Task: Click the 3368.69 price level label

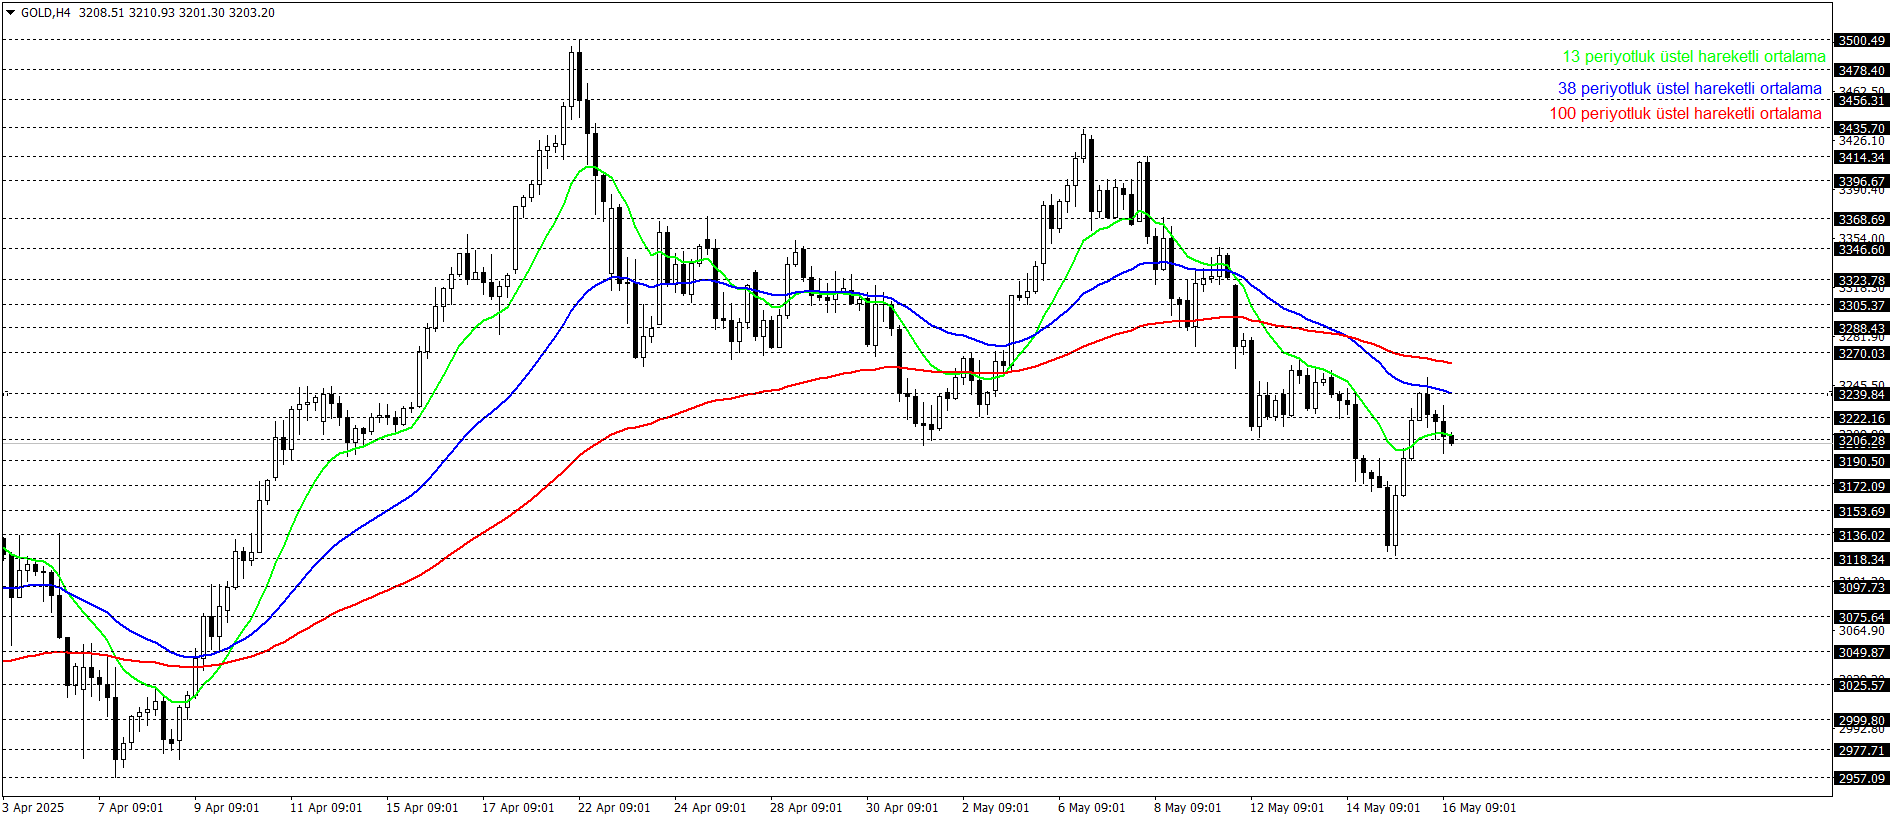Action: pos(1862,220)
